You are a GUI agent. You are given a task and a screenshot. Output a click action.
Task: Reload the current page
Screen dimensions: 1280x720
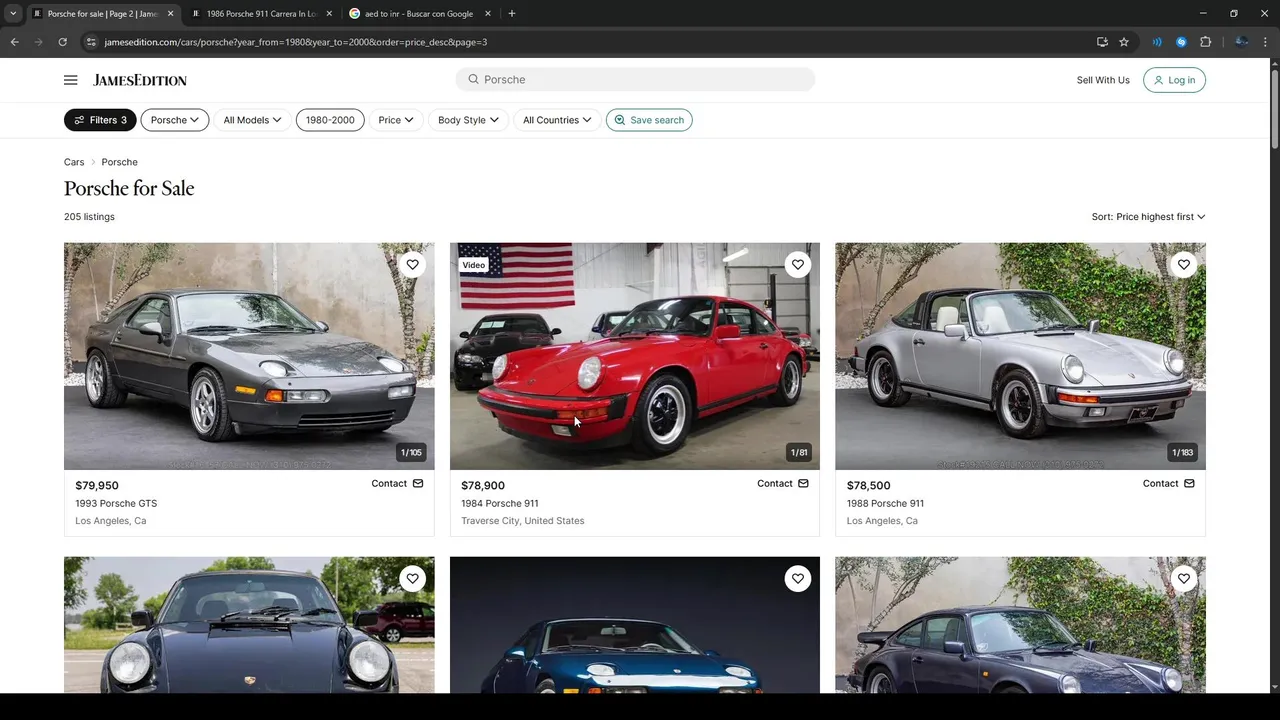point(62,42)
